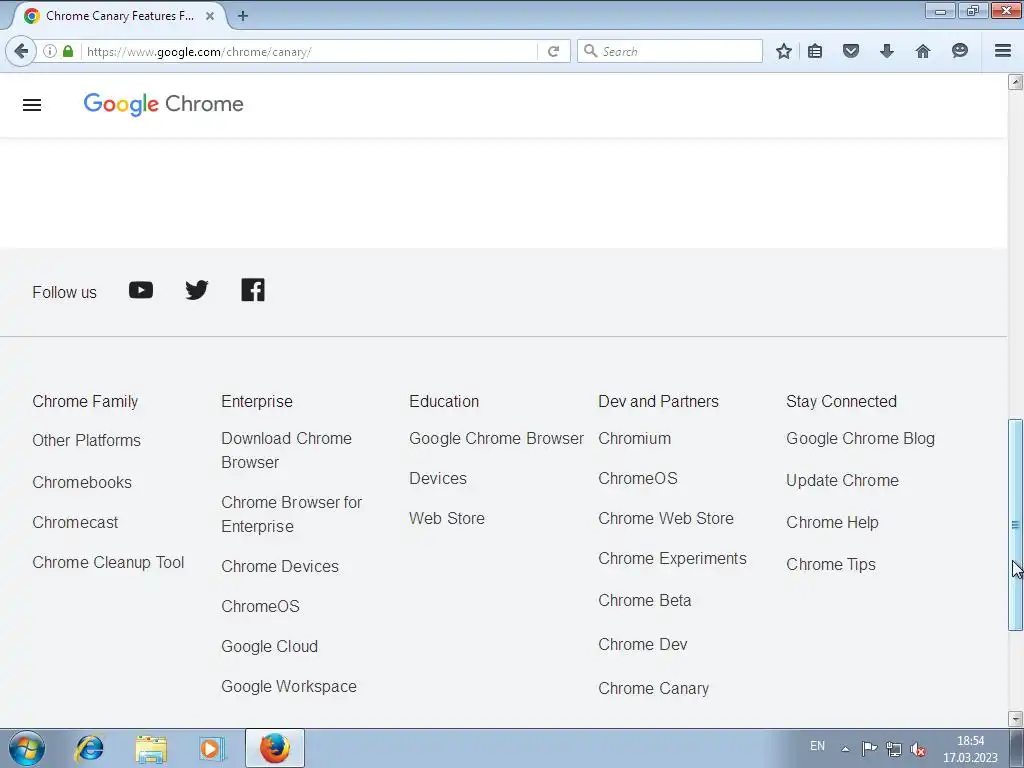Click the network tray icon
Image resolution: width=1024 pixels, height=768 pixels.
pyautogui.click(x=894, y=749)
